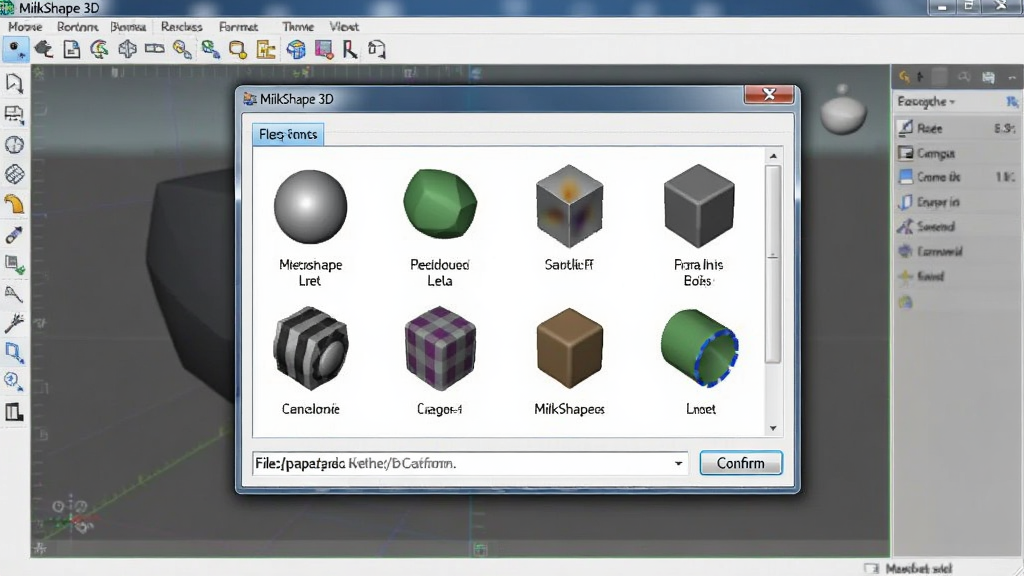Click the green and blue link toolbar icon

coord(210,50)
